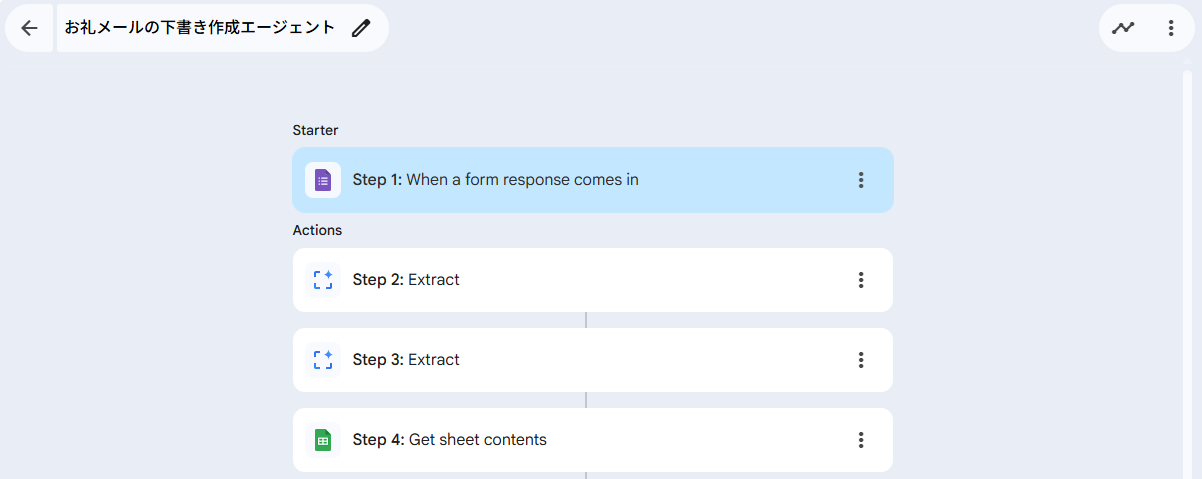Click the Extract icon in Step 2
This screenshot has width=1202, height=479.
point(323,280)
